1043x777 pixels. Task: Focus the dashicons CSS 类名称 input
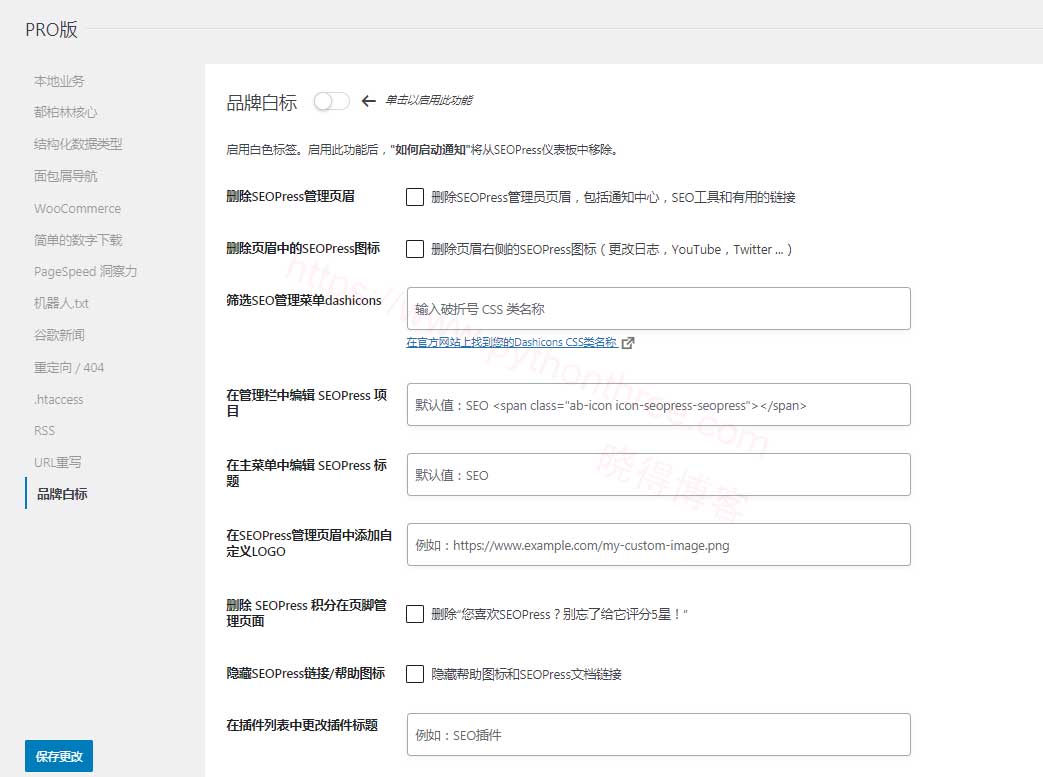point(659,309)
